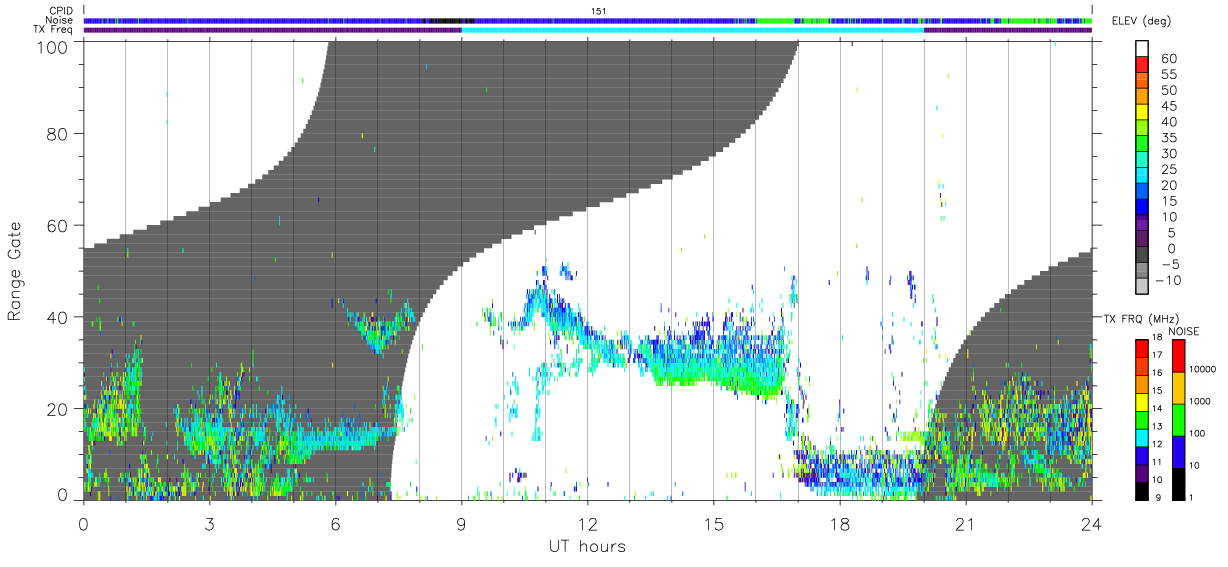
Task: Pick the dark gray ELEV segment below 0
Action: coord(1143,256)
